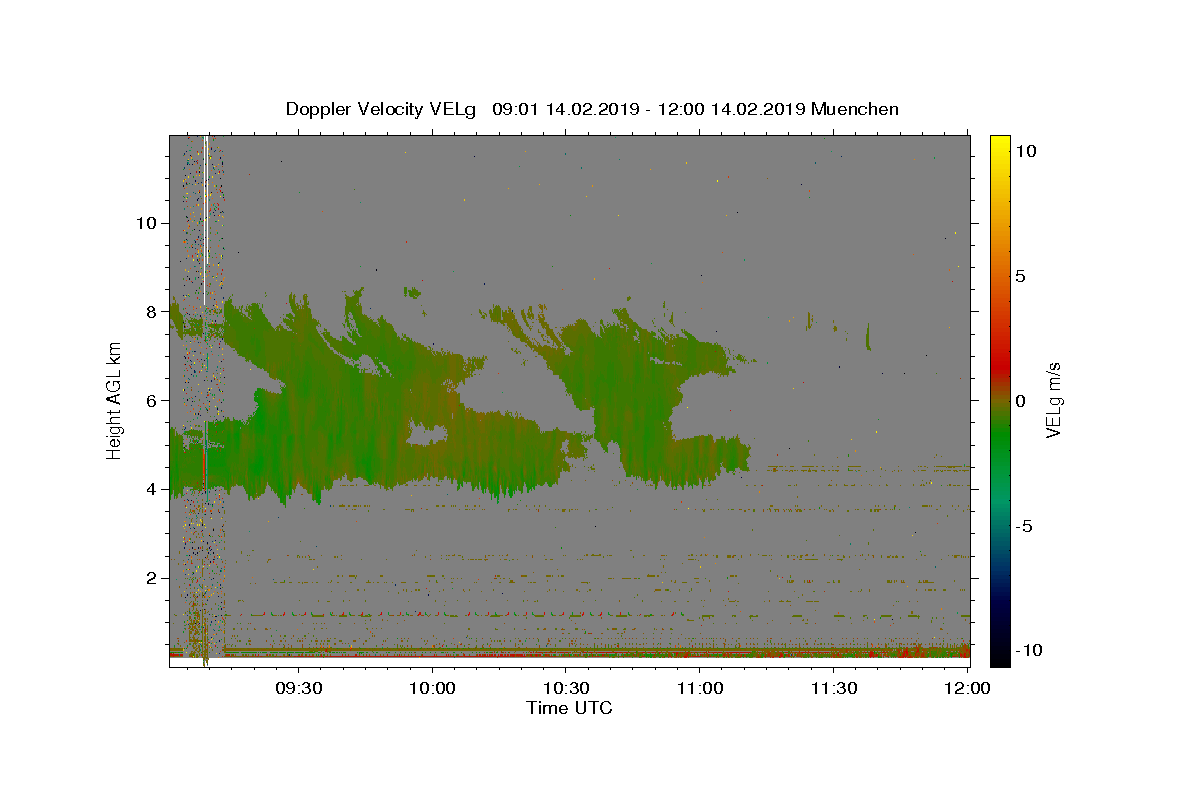
Task: Click the height axis label '4'
Action: click(149, 489)
